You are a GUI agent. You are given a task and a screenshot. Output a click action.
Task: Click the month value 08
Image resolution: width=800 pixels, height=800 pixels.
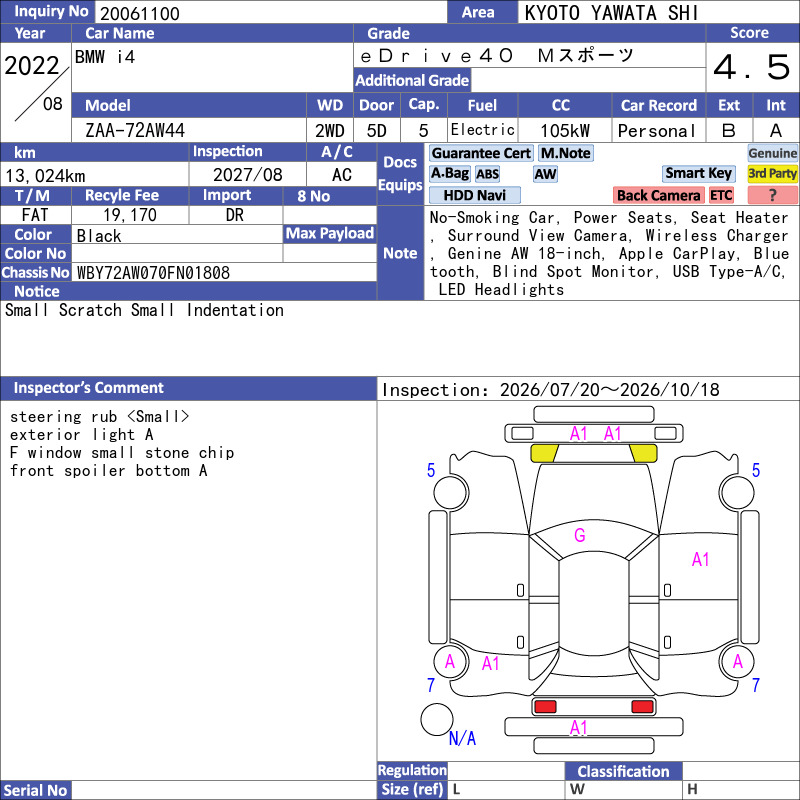pyautogui.click(x=53, y=104)
